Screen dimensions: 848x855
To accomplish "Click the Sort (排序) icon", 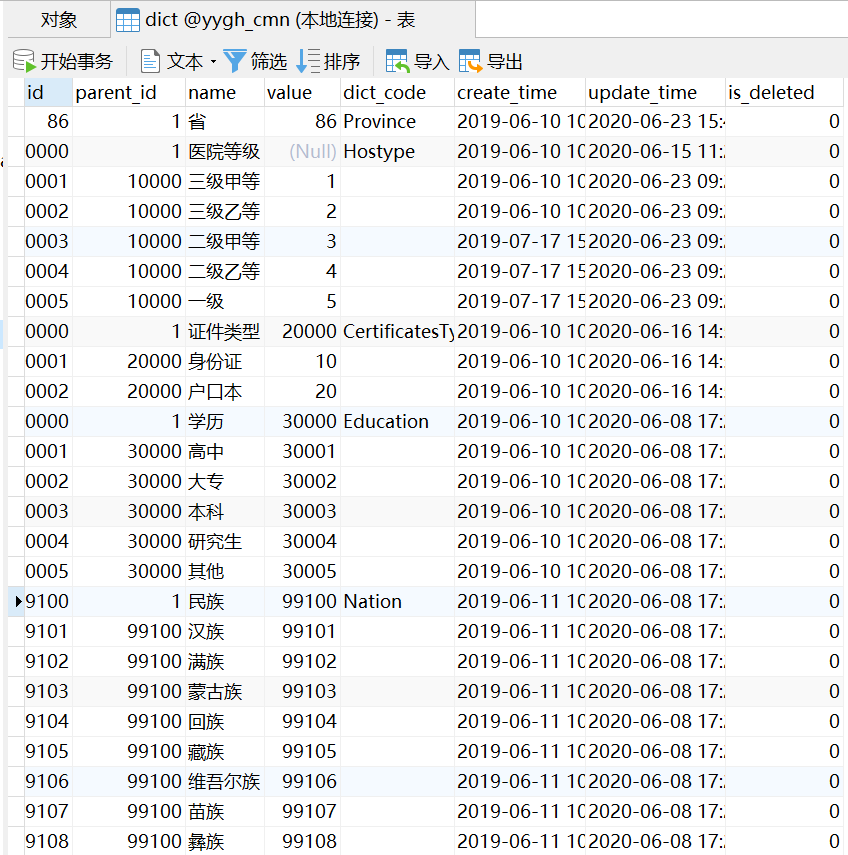I will (308, 61).
